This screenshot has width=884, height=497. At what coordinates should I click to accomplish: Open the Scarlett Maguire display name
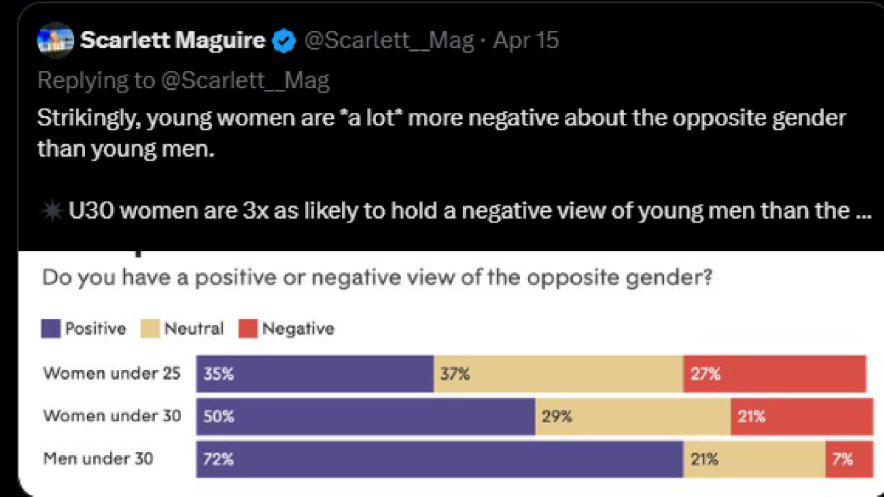point(173,40)
